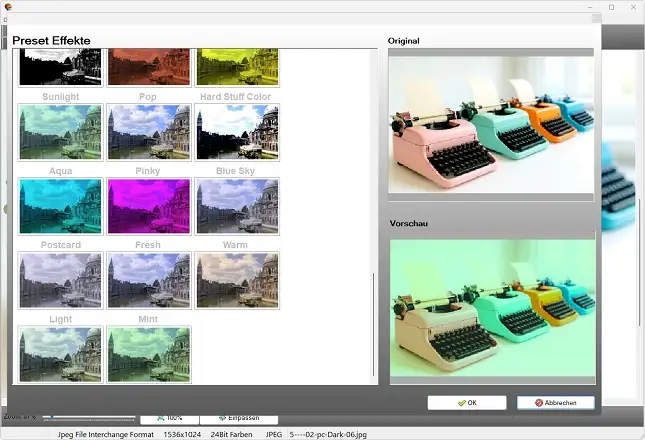Click the preset list vertical scrollbar
The width and height of the screenshot is (645, 440).
pos(375,320)
